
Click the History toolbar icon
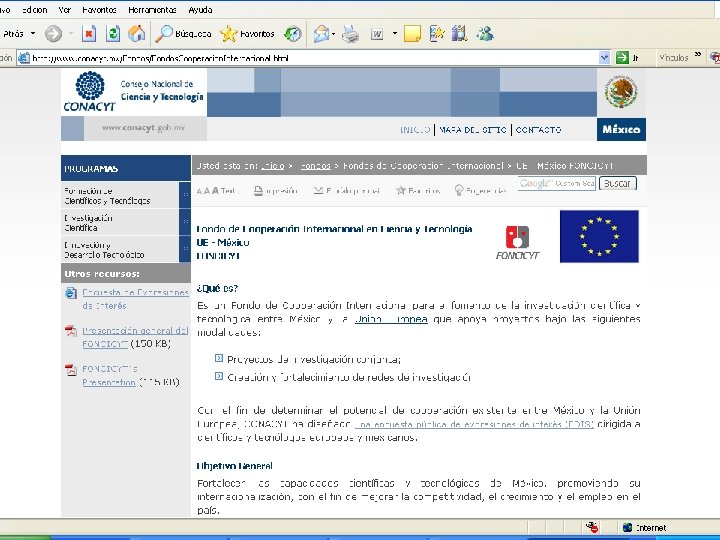click(292, 34)
